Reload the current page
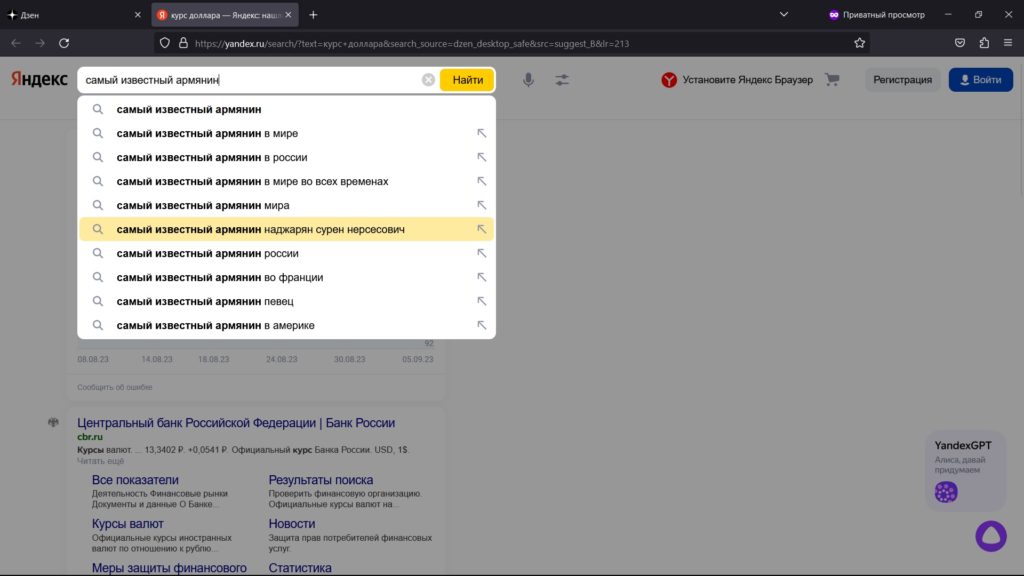The width and height of the screenshot is (1024, 576). point(64,43)
